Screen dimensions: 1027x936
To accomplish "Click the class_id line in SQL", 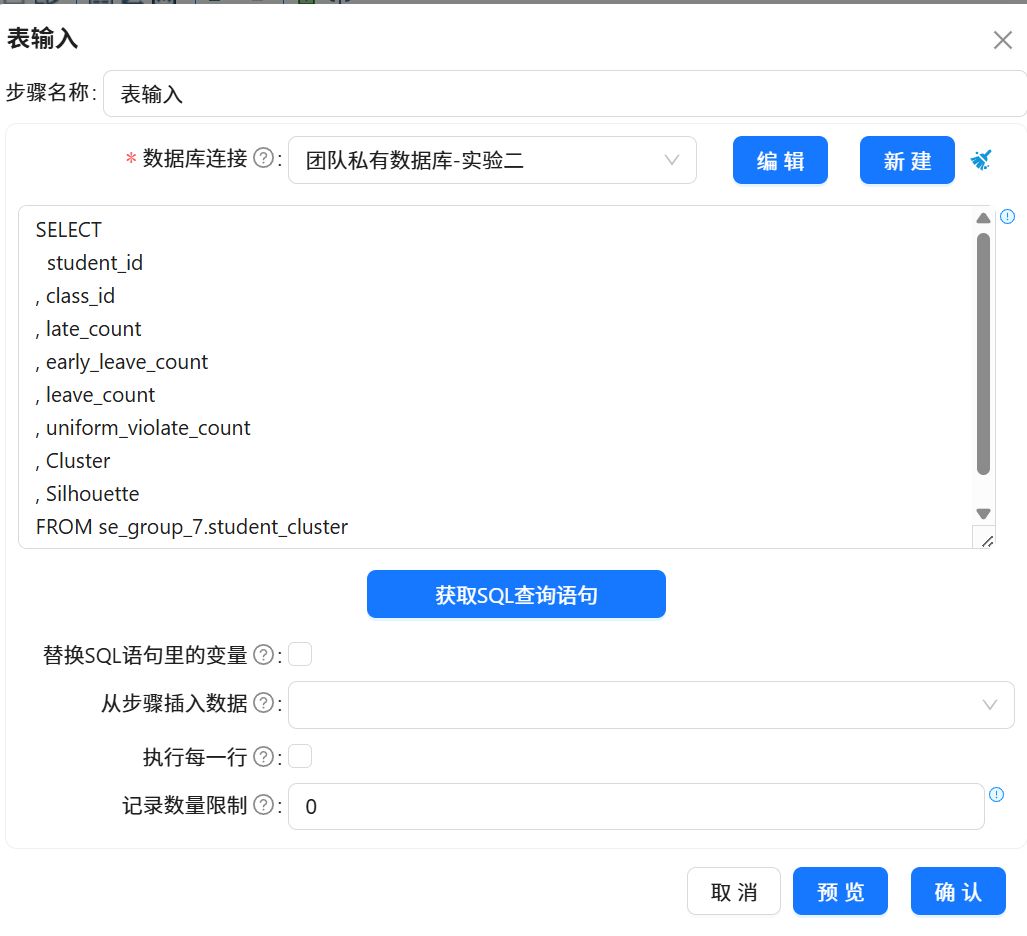I will point(75,296).
